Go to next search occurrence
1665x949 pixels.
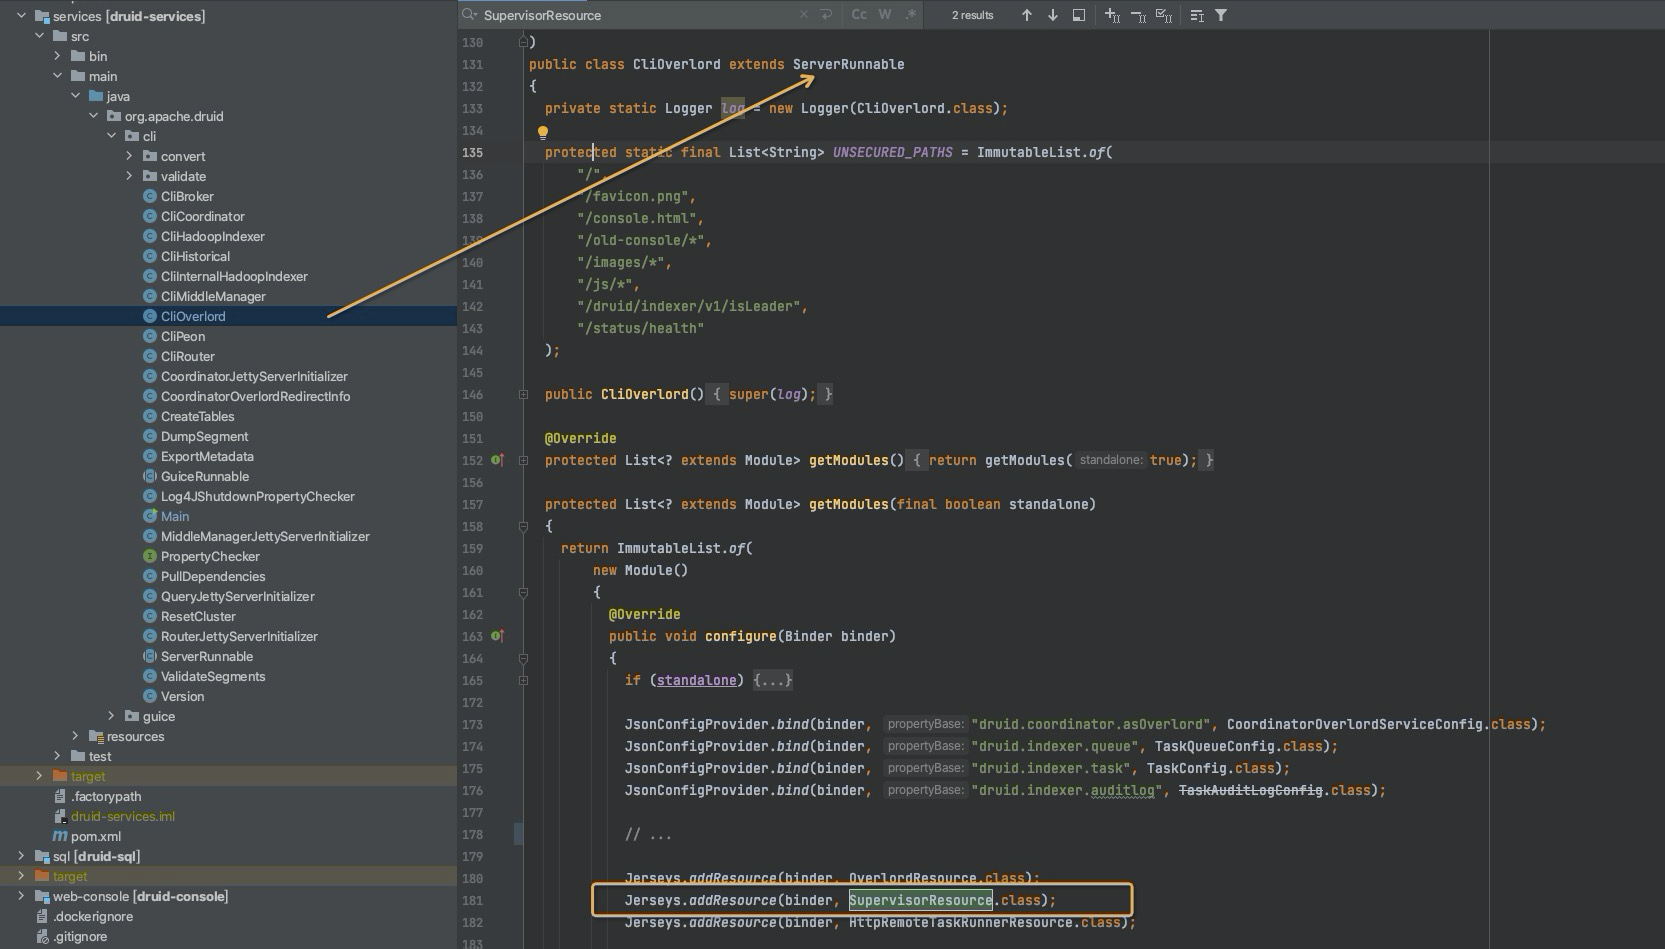click(x=1053, y=15)
